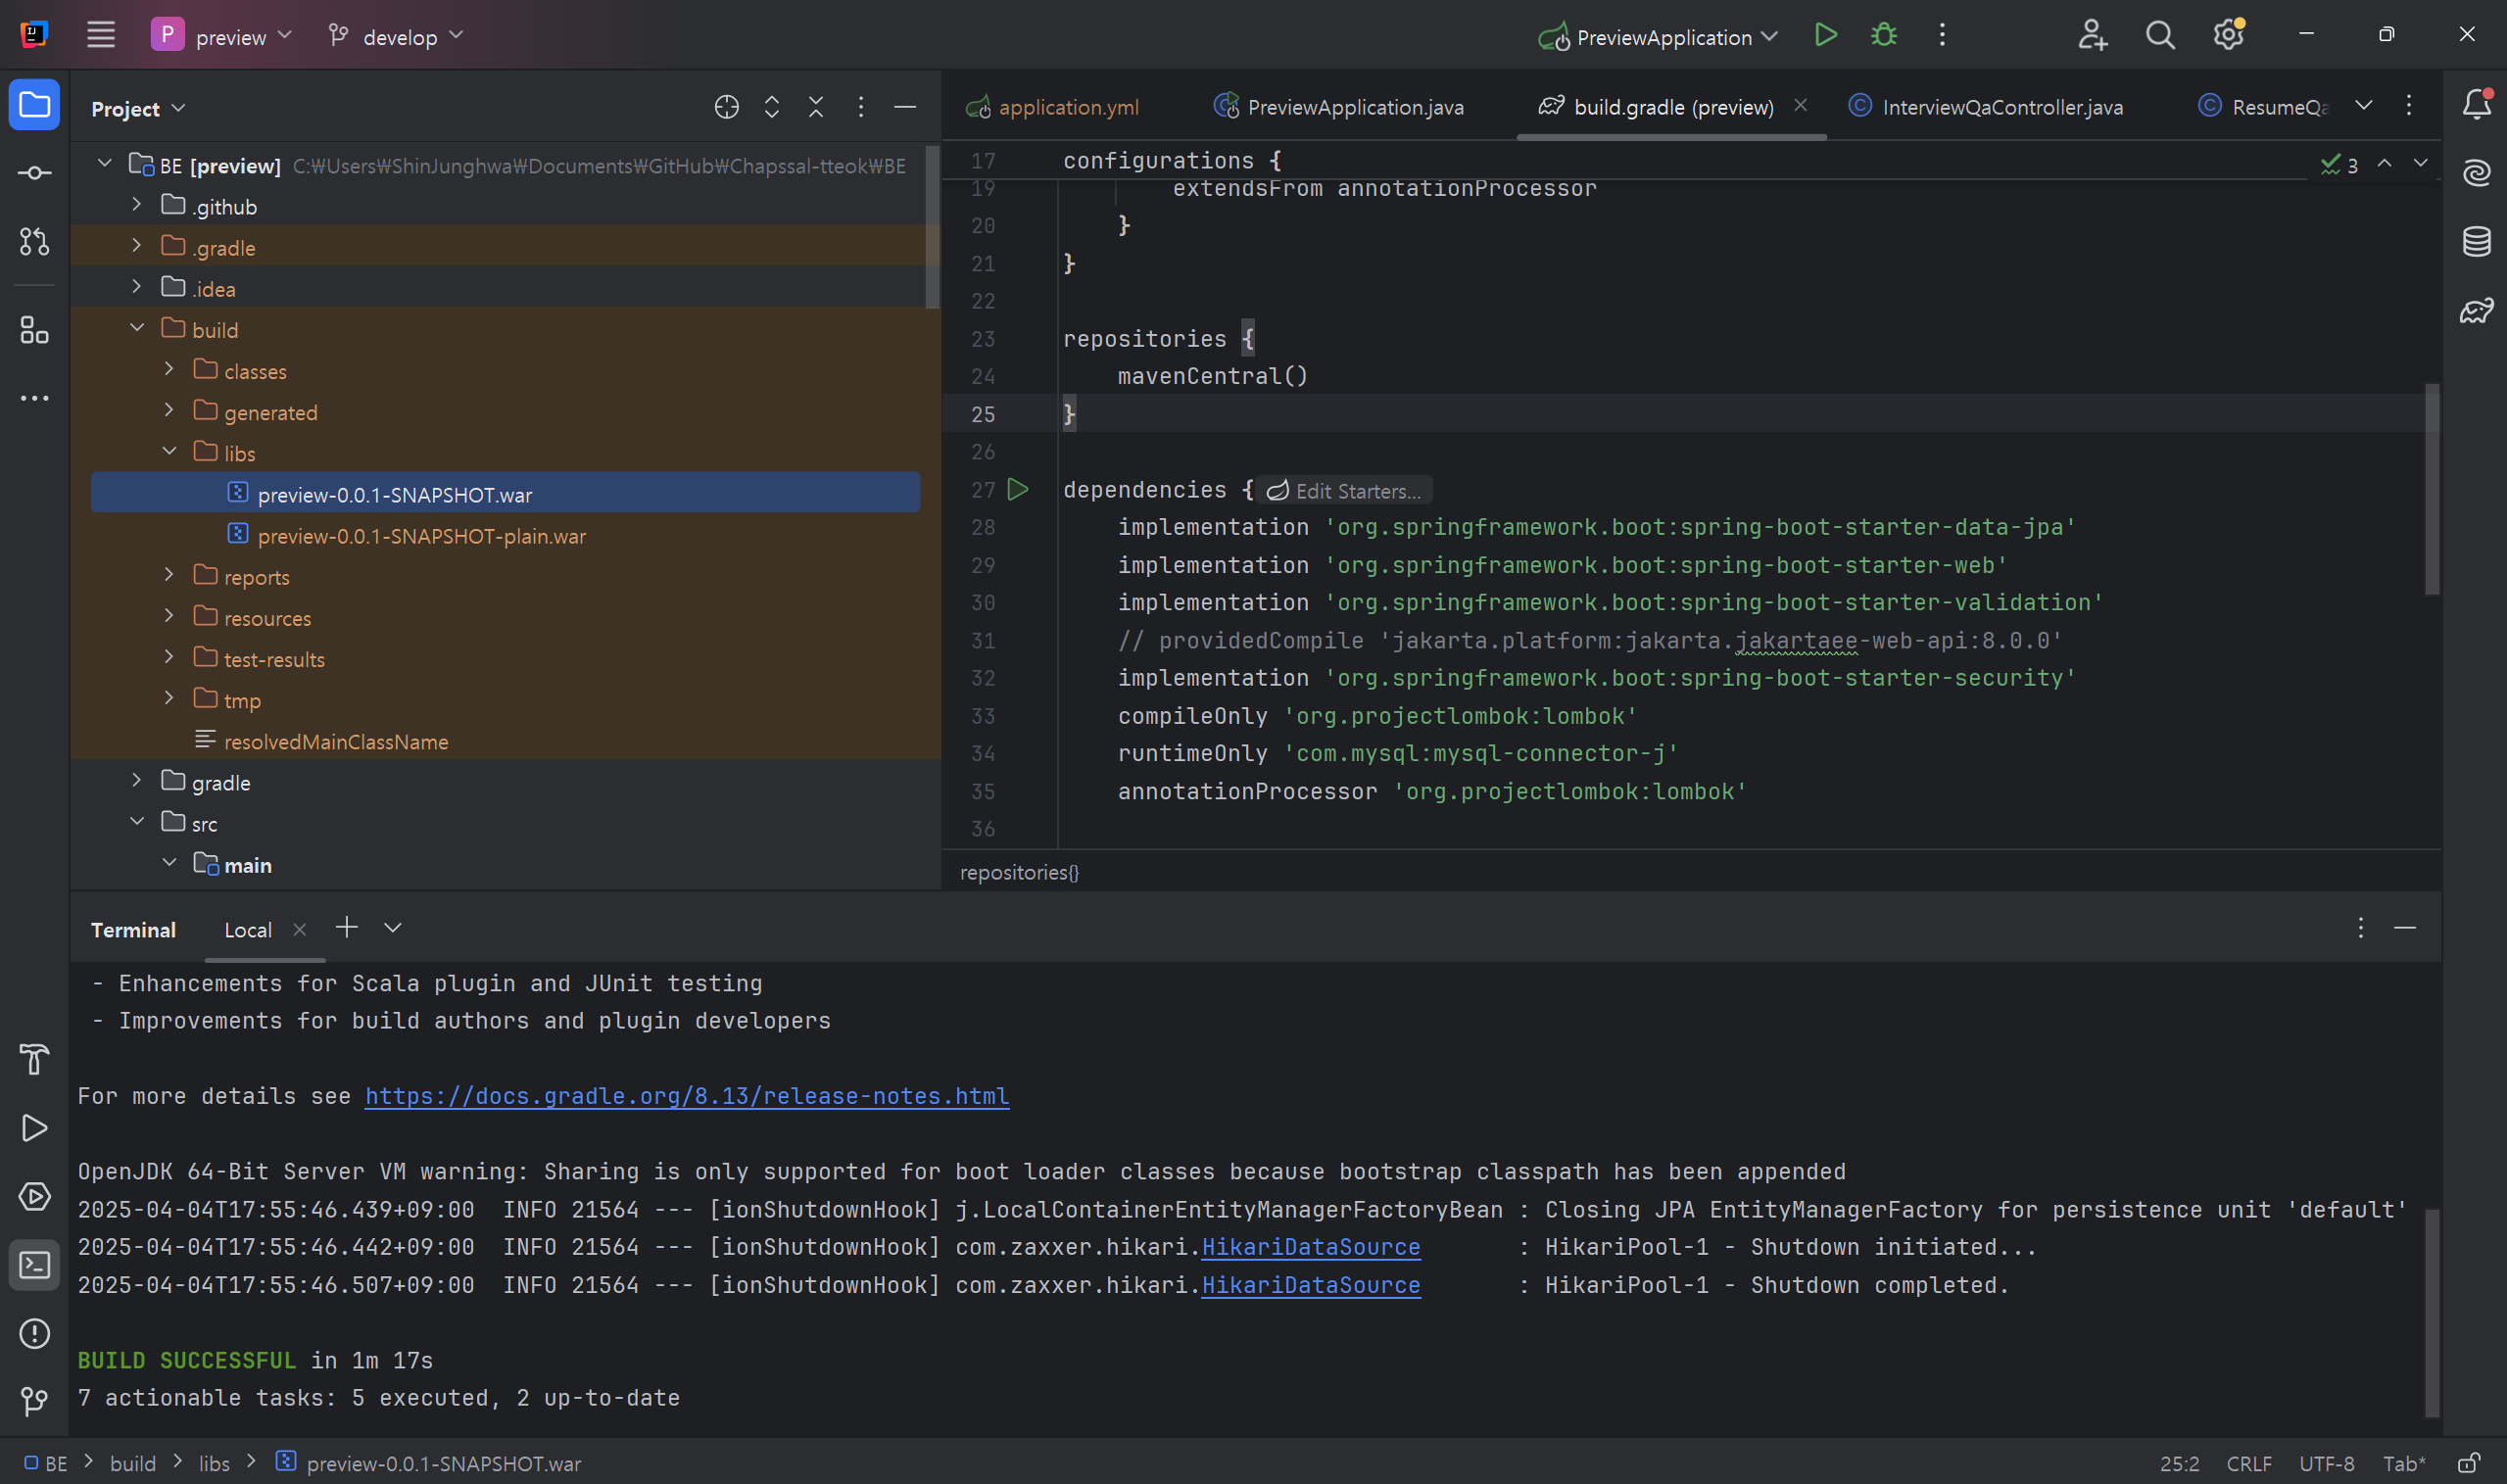2507x1484 pixels.
Task: Open Notifications bell icon
Action: 2476,104
